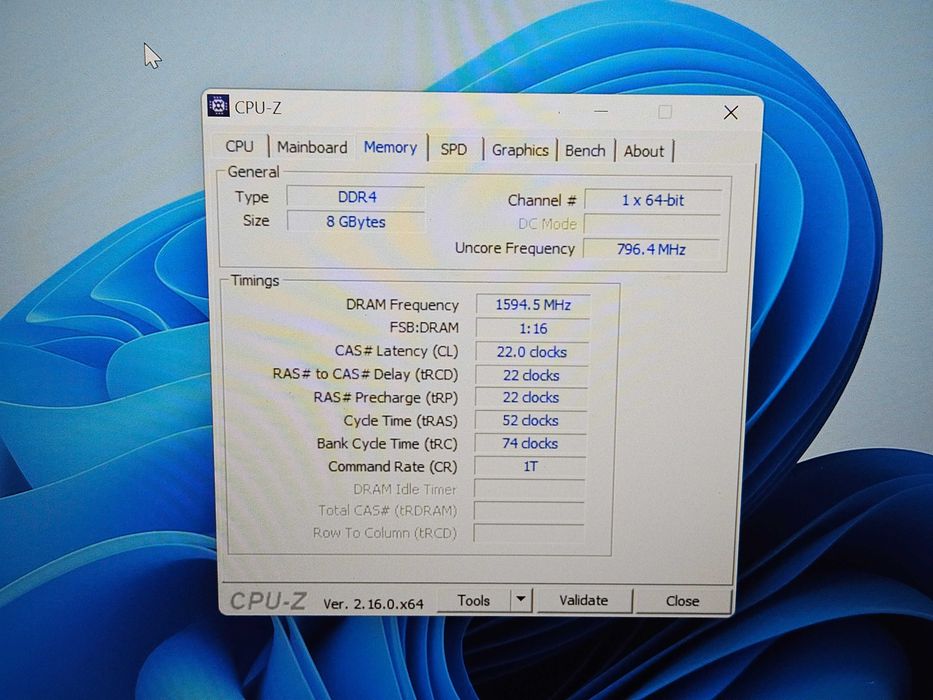Click the CPU-Z title bar text
The image size is (933, 700).
(x=258, y=108)
